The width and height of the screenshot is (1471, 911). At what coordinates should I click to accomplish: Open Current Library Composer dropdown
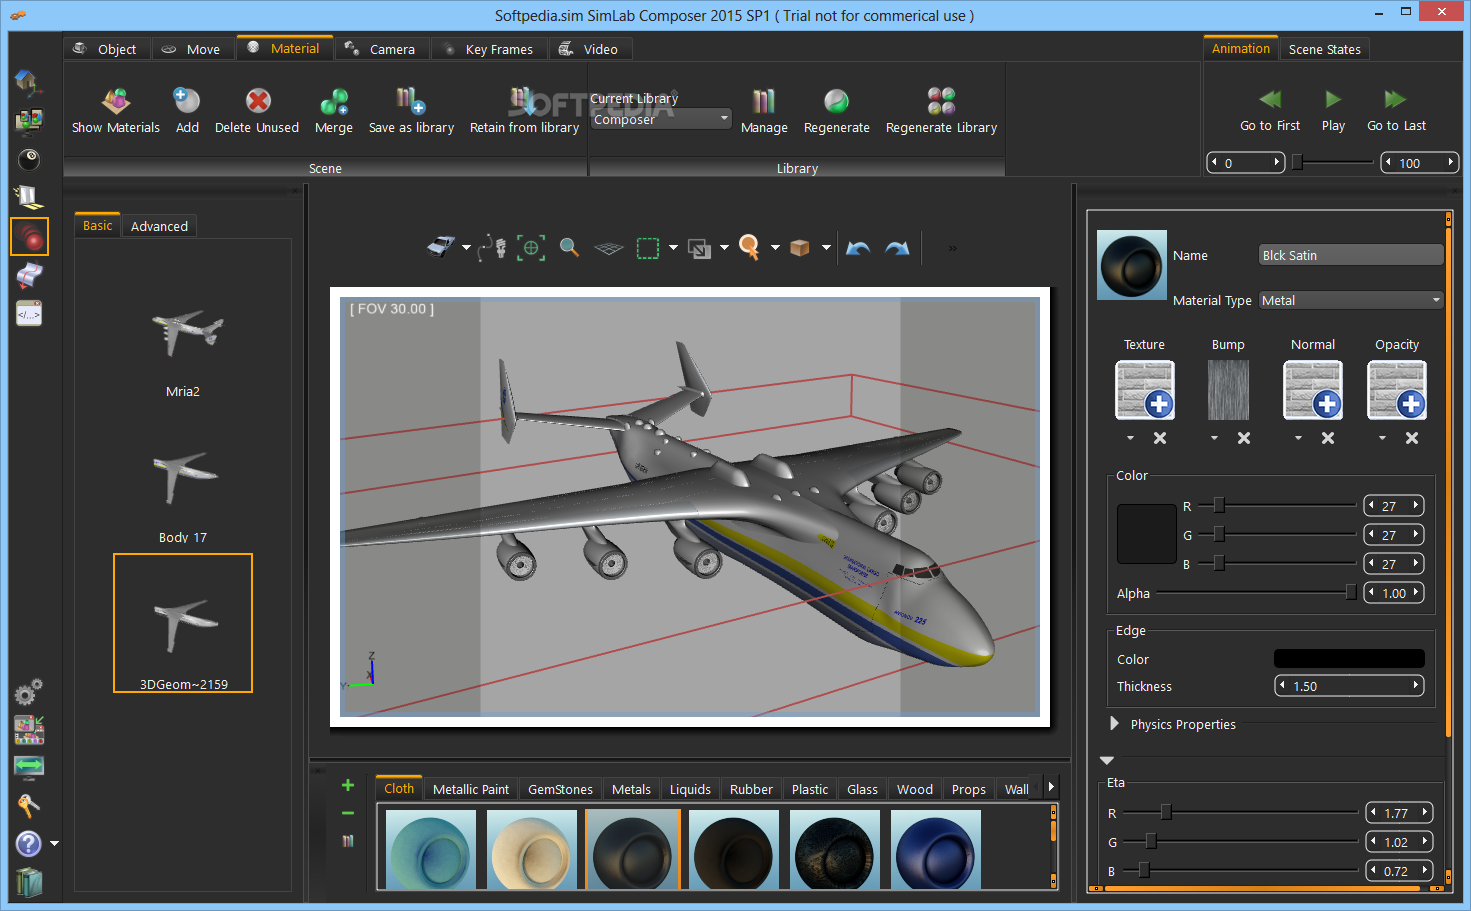tap(661, 119)
